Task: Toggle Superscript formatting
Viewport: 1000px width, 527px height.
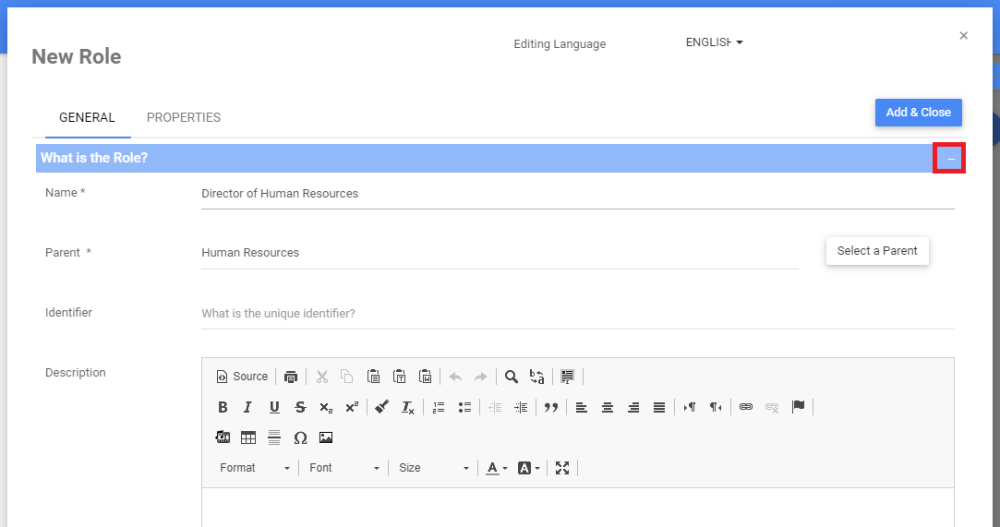Action: [352, 407]
